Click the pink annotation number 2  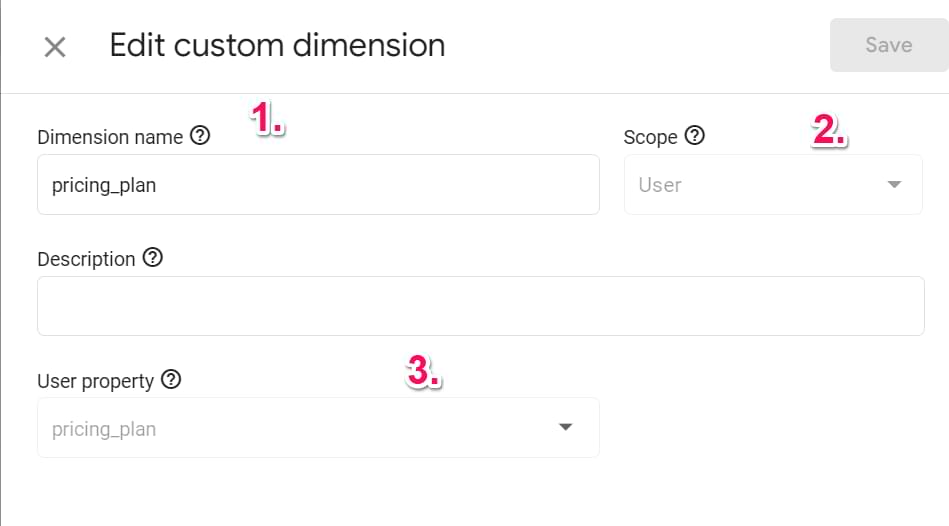click(829, 131)
